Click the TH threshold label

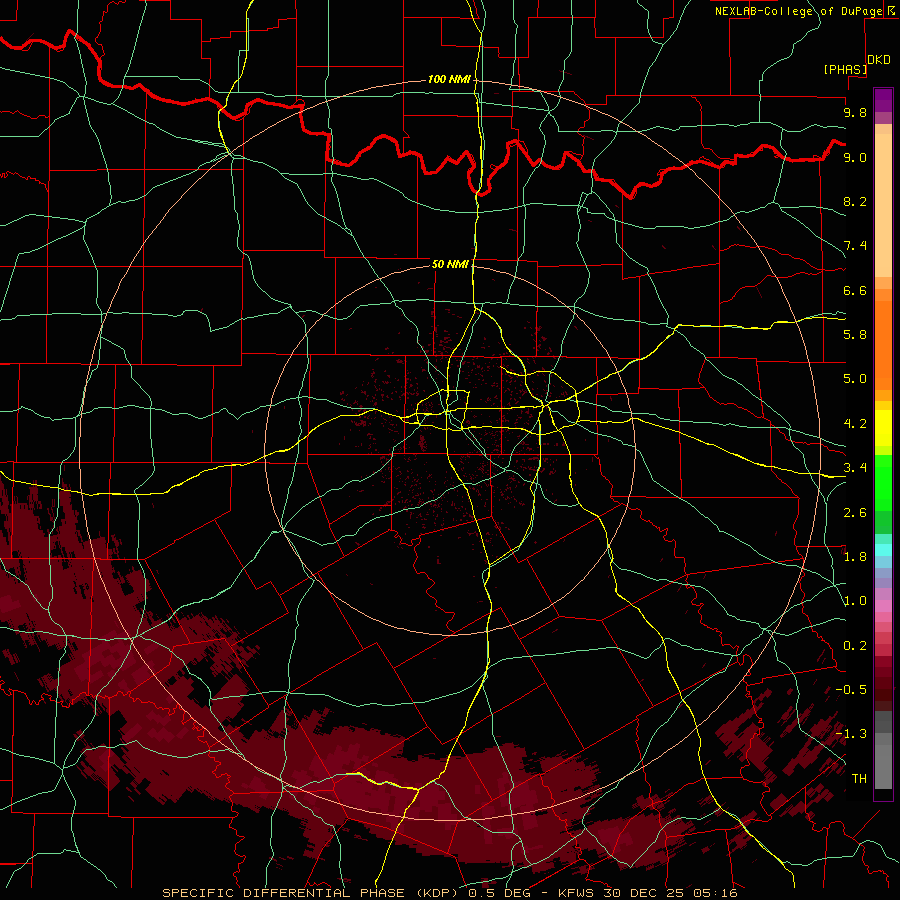859,778
